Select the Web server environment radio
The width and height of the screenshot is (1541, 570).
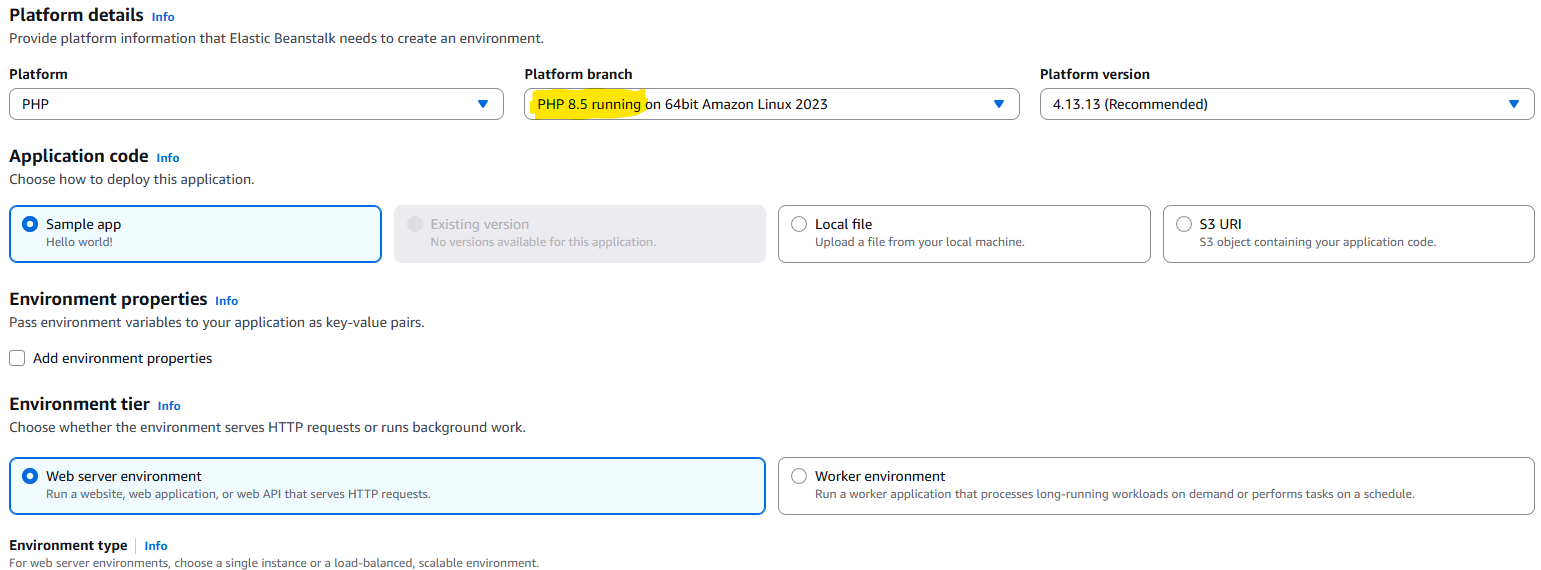pos(30,476)
